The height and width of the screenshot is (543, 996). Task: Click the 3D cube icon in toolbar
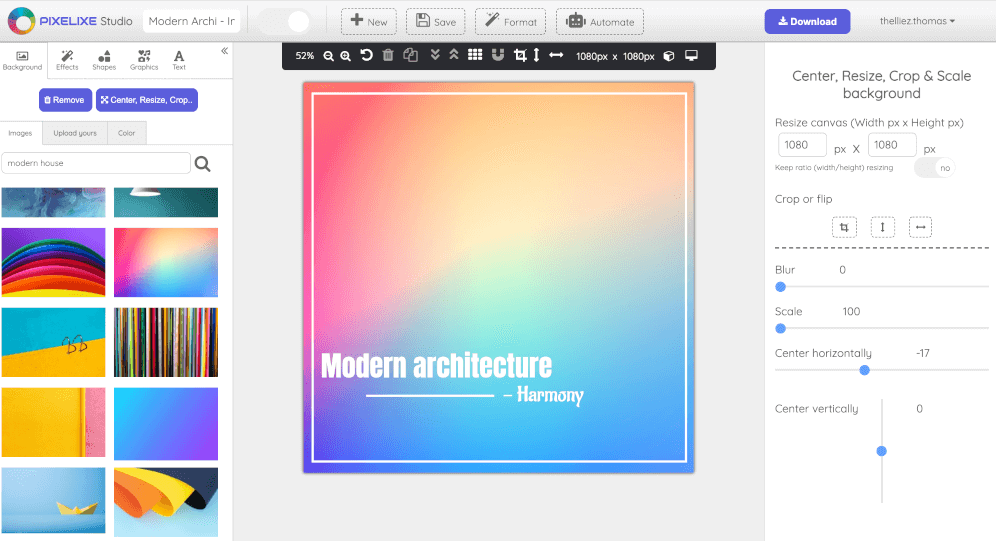(x=669, y=56)
